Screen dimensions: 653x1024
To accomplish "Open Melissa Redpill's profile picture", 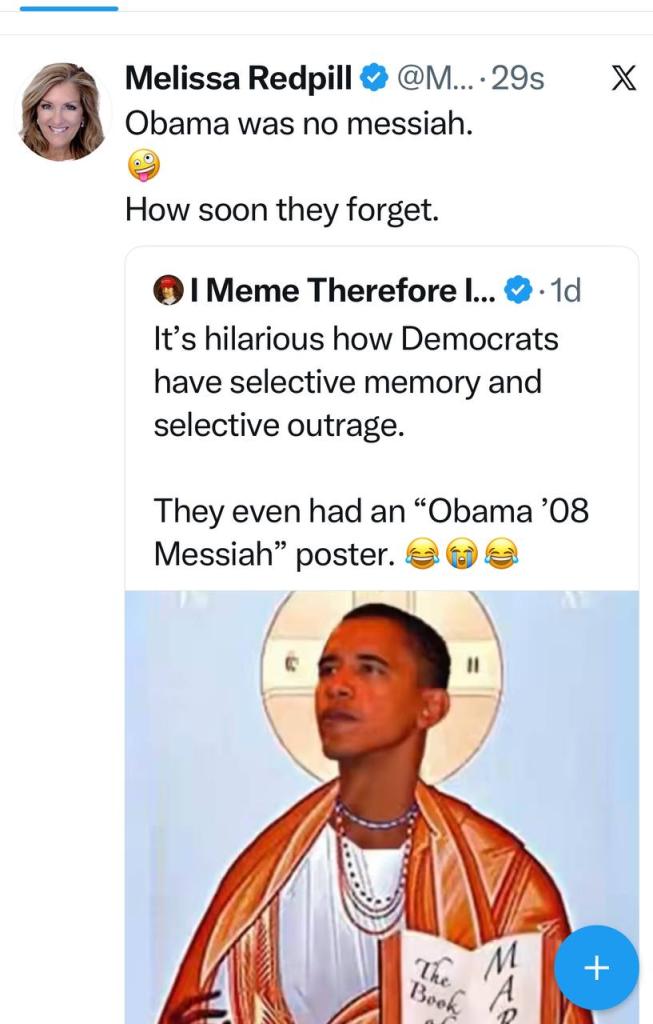I will (62, 111).
